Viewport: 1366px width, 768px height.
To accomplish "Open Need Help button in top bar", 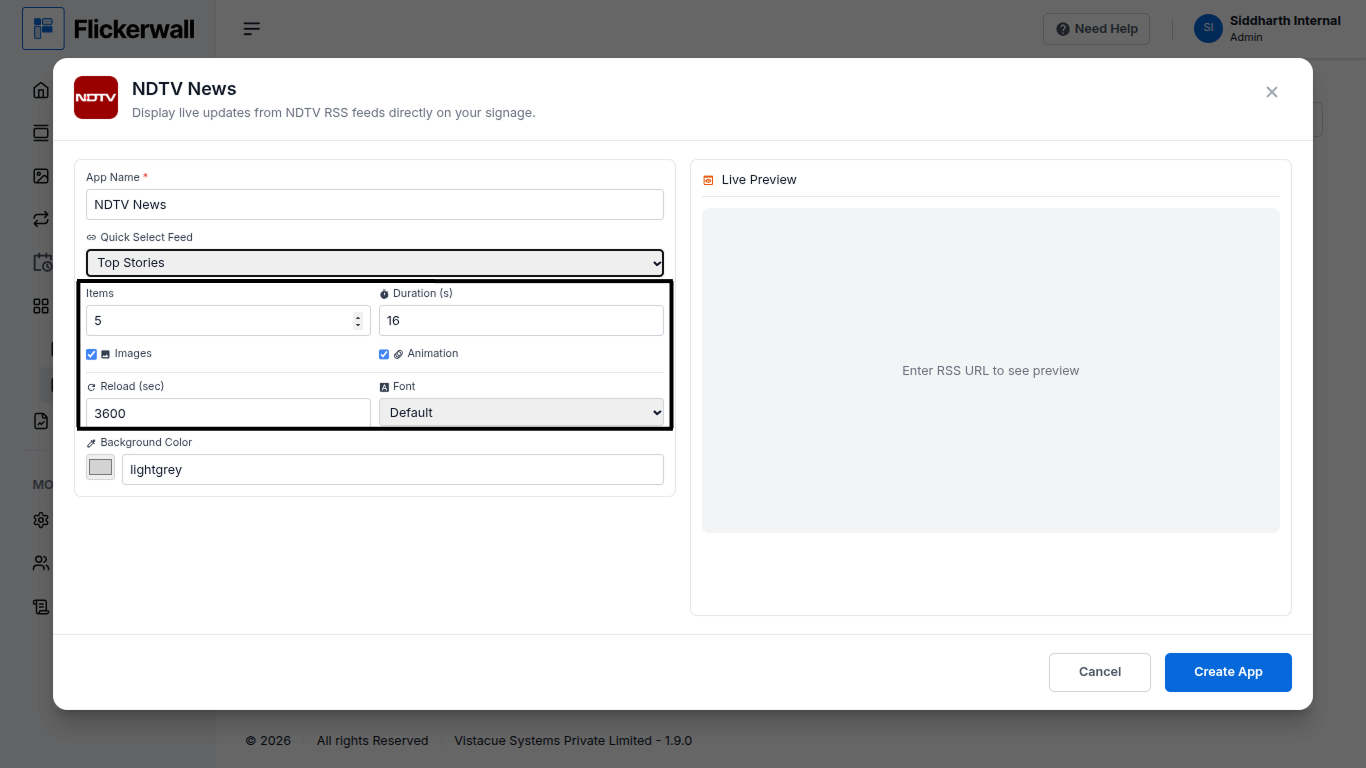I will coord(1096,29).
